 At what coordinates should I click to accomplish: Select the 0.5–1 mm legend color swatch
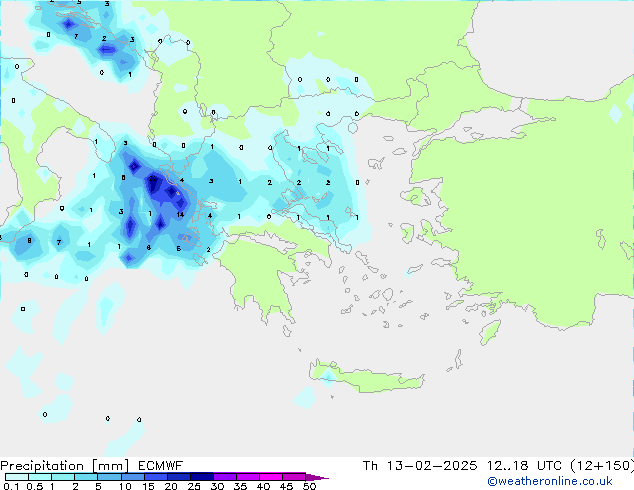pyautogui.click(x=40, y=477)
